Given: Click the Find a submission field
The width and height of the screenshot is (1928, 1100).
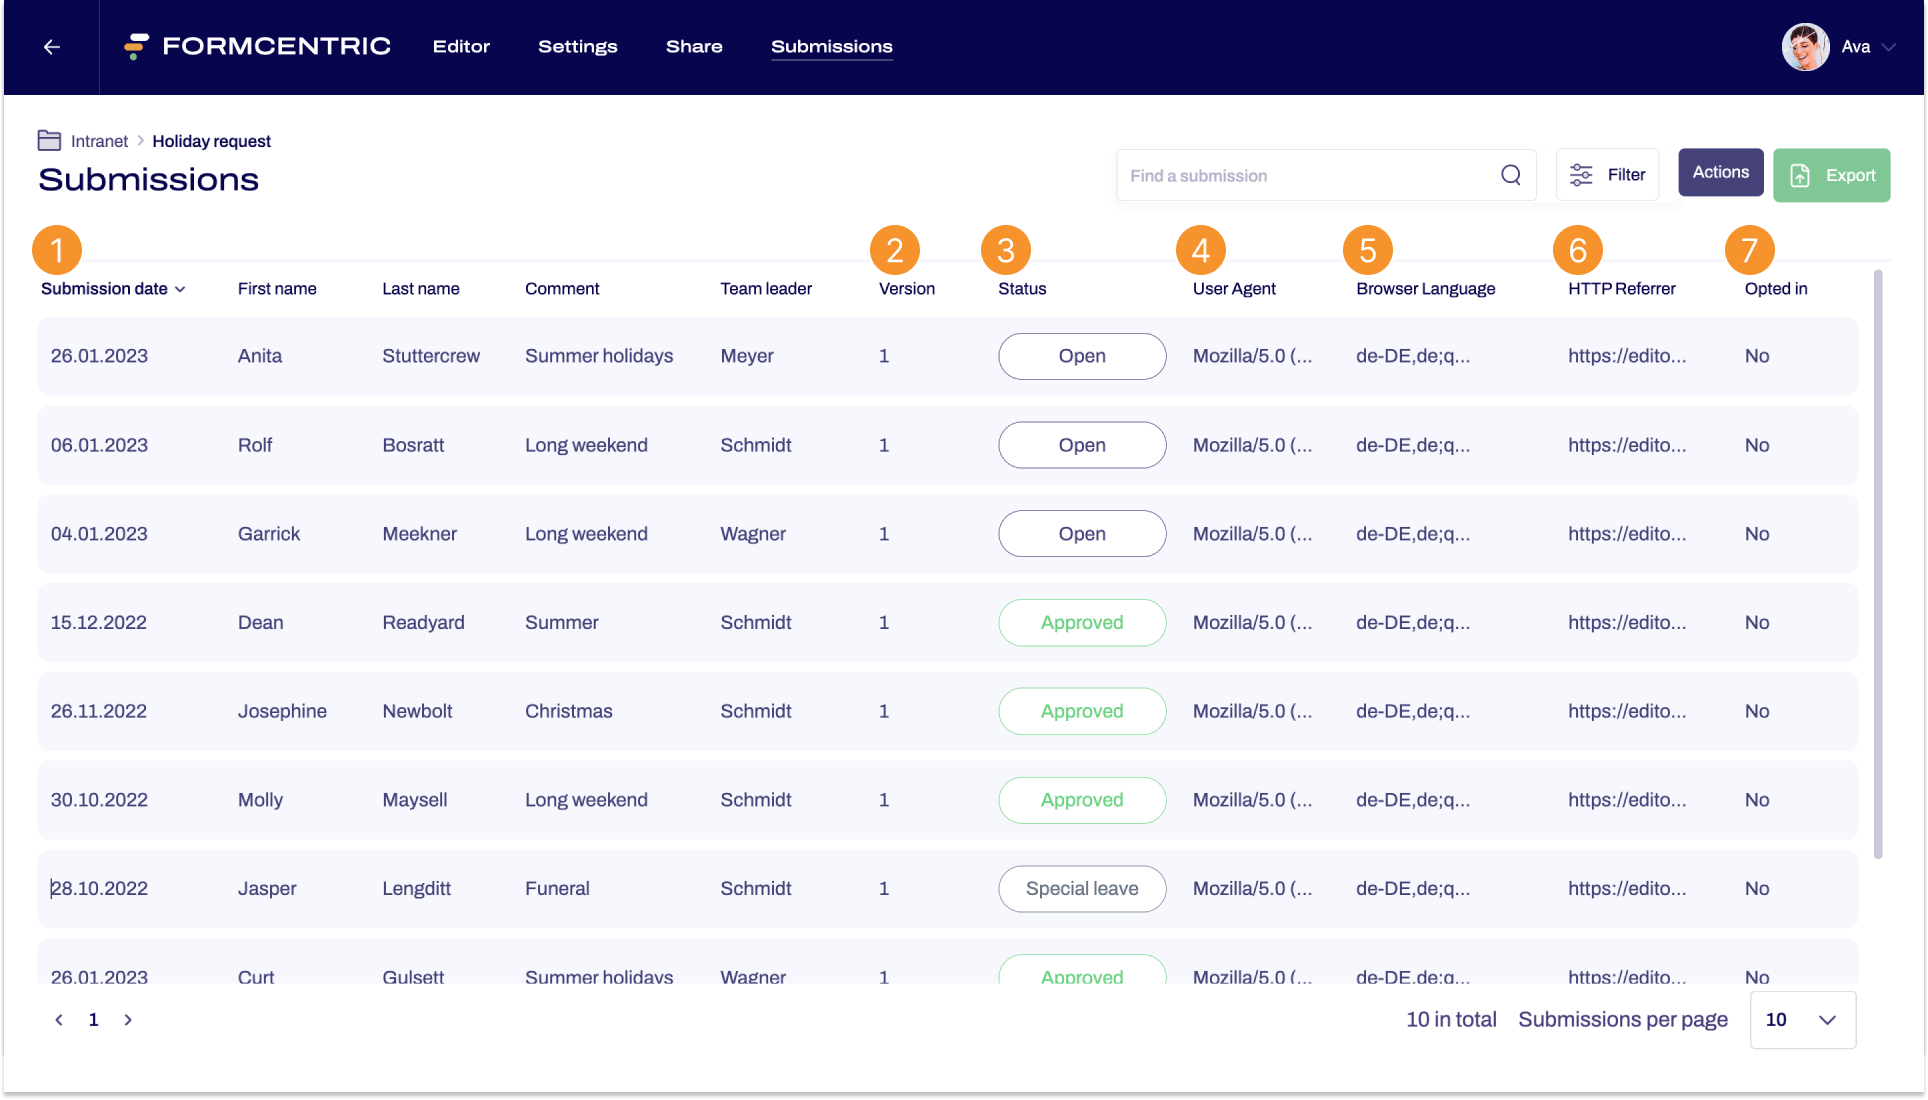Looking at the screenshot, I should (x=1300, y=175).
